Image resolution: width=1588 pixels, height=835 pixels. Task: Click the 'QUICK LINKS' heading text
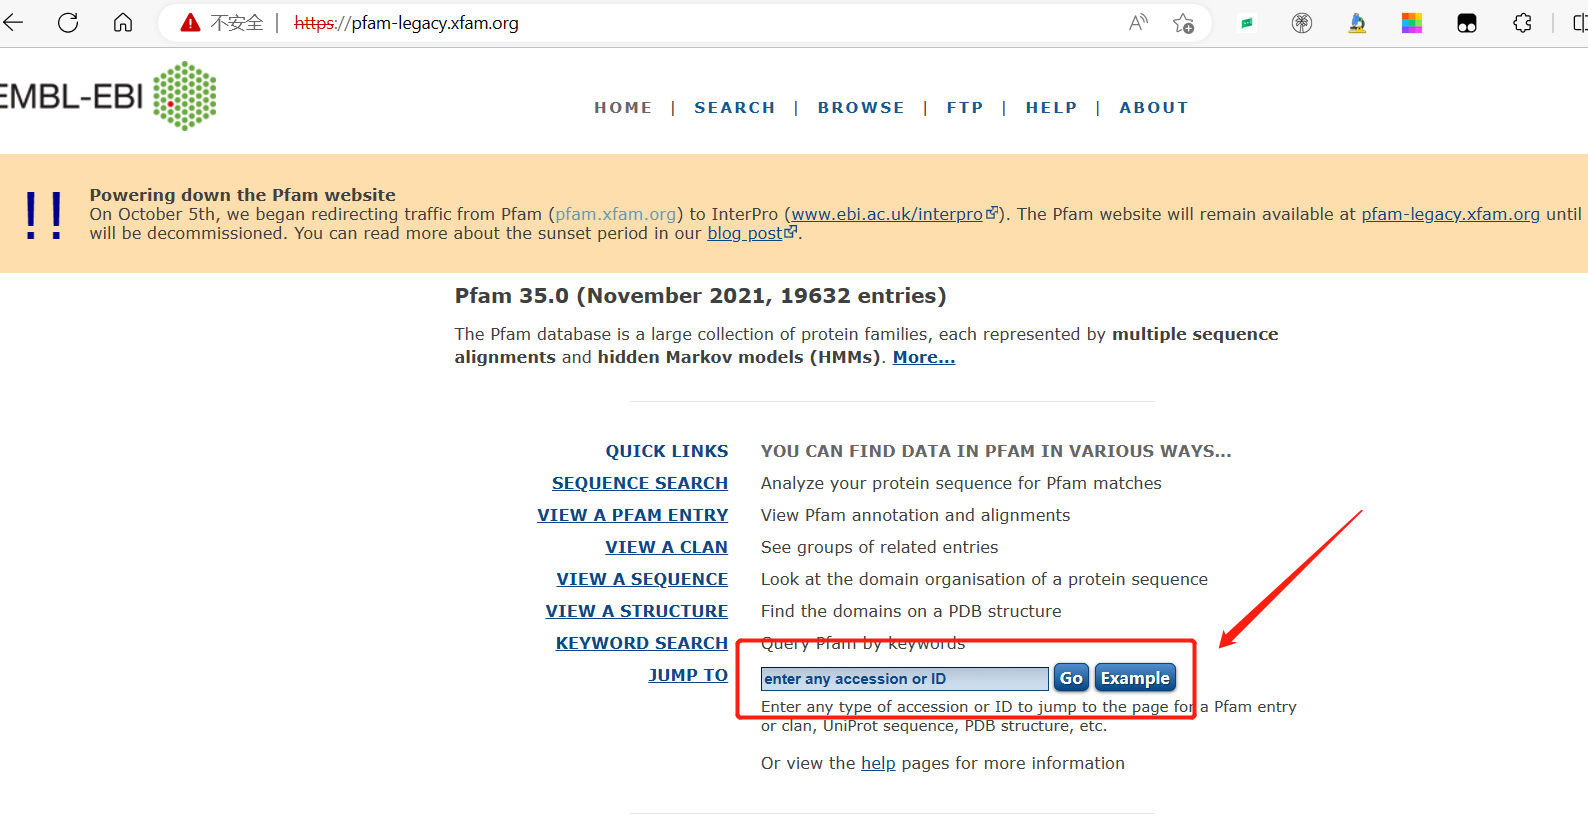667,451
